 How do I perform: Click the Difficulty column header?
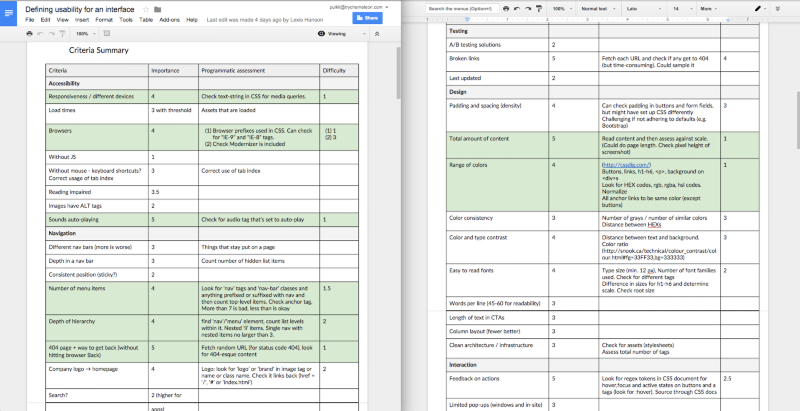point(339,70)
